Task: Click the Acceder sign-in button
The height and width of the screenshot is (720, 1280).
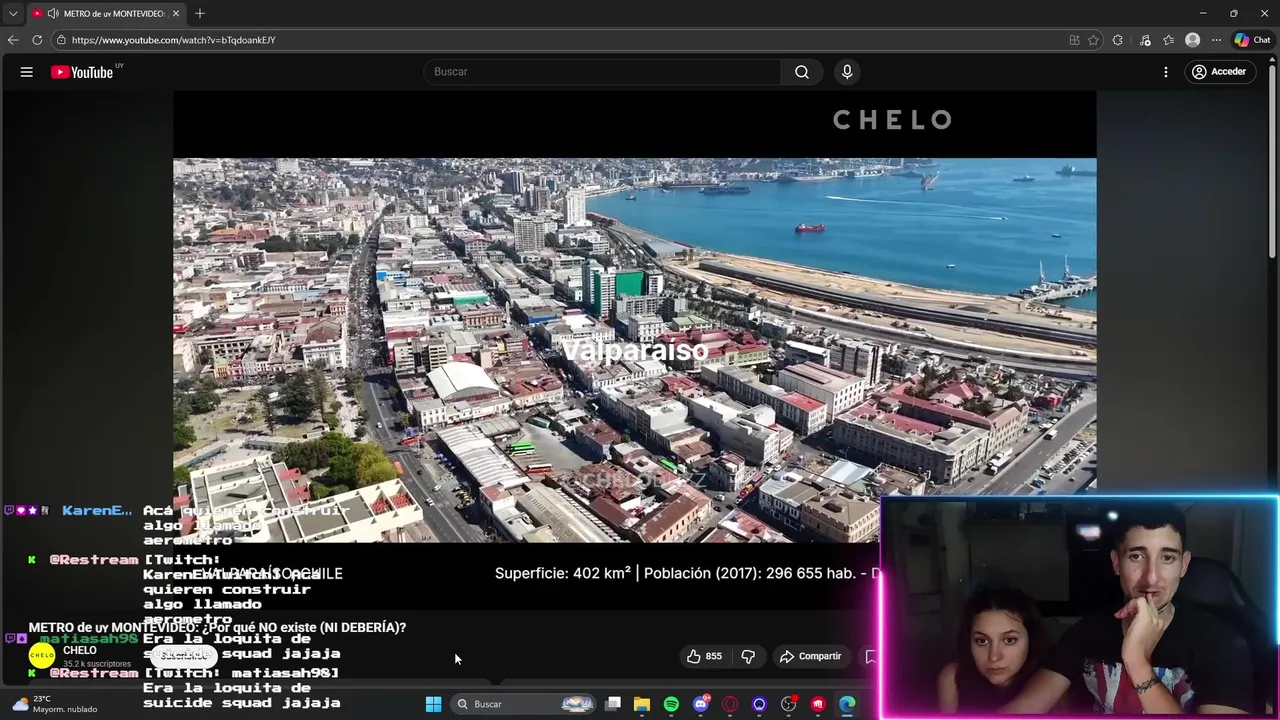Action: pyautogui.click(x=1219, y=72)
